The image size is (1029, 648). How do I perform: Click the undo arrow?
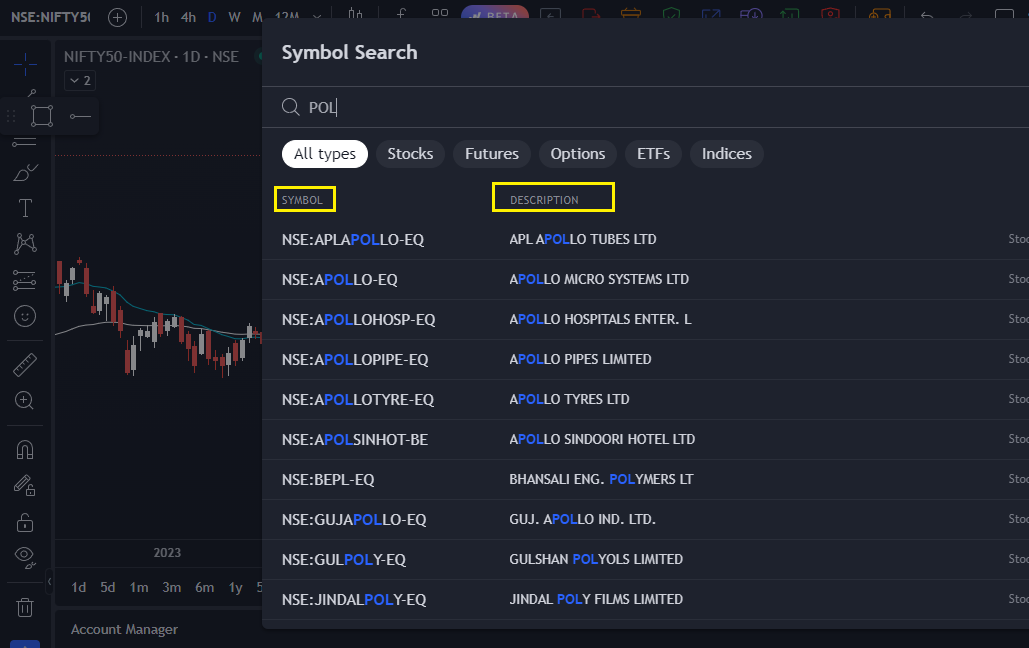tap(927, 14)
